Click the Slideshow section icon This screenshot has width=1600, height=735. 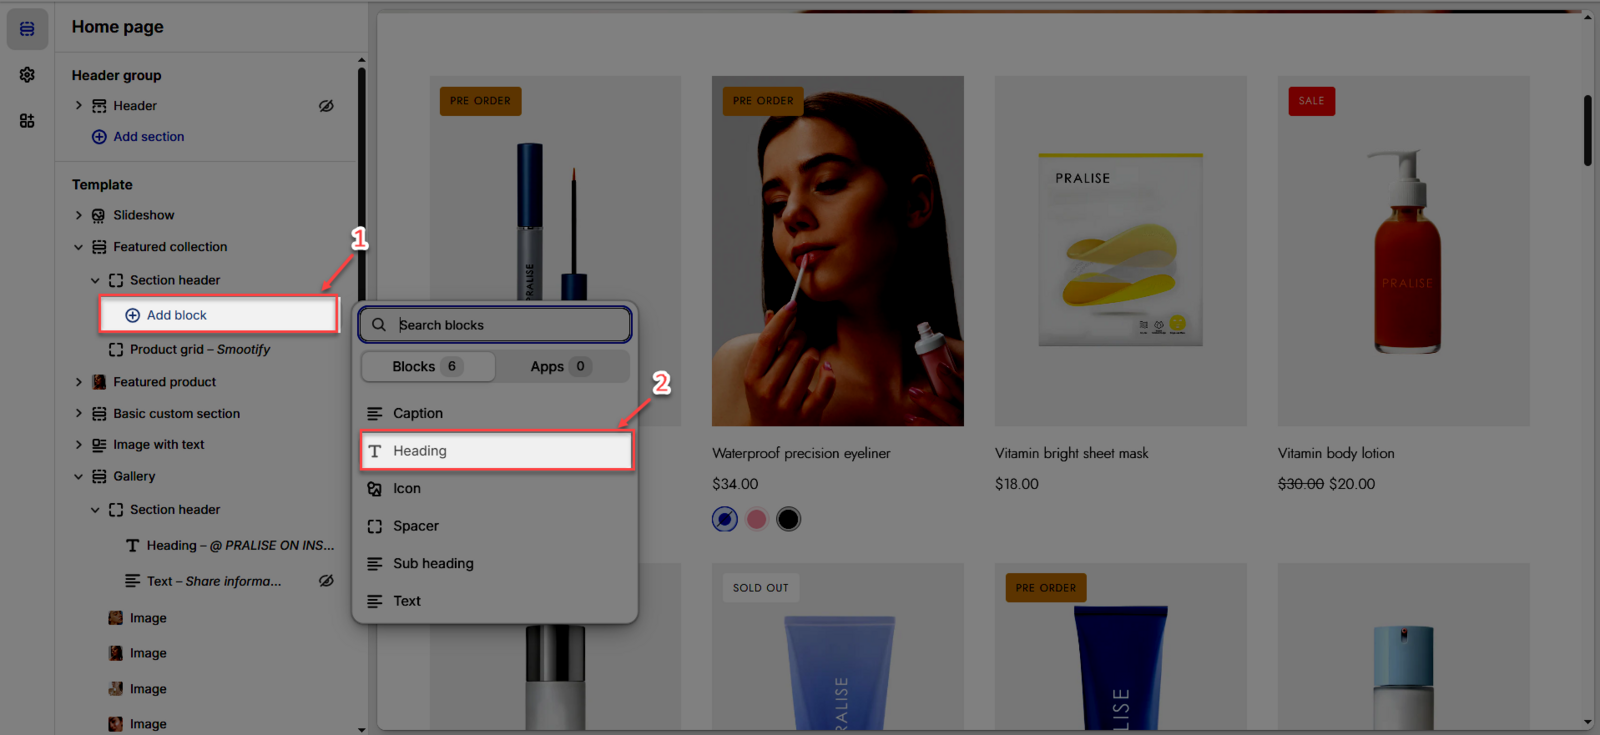coord(99,216)
